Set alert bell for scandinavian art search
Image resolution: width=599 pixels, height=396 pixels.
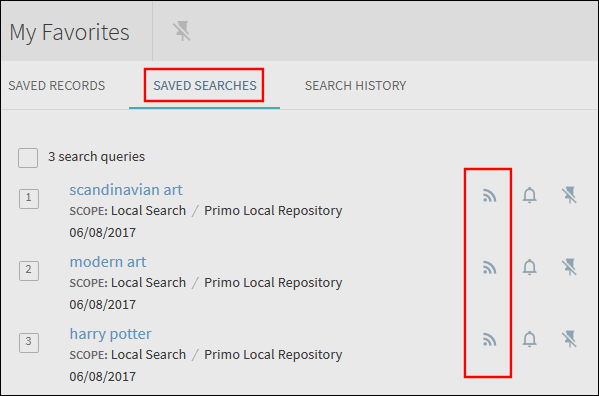529,195
